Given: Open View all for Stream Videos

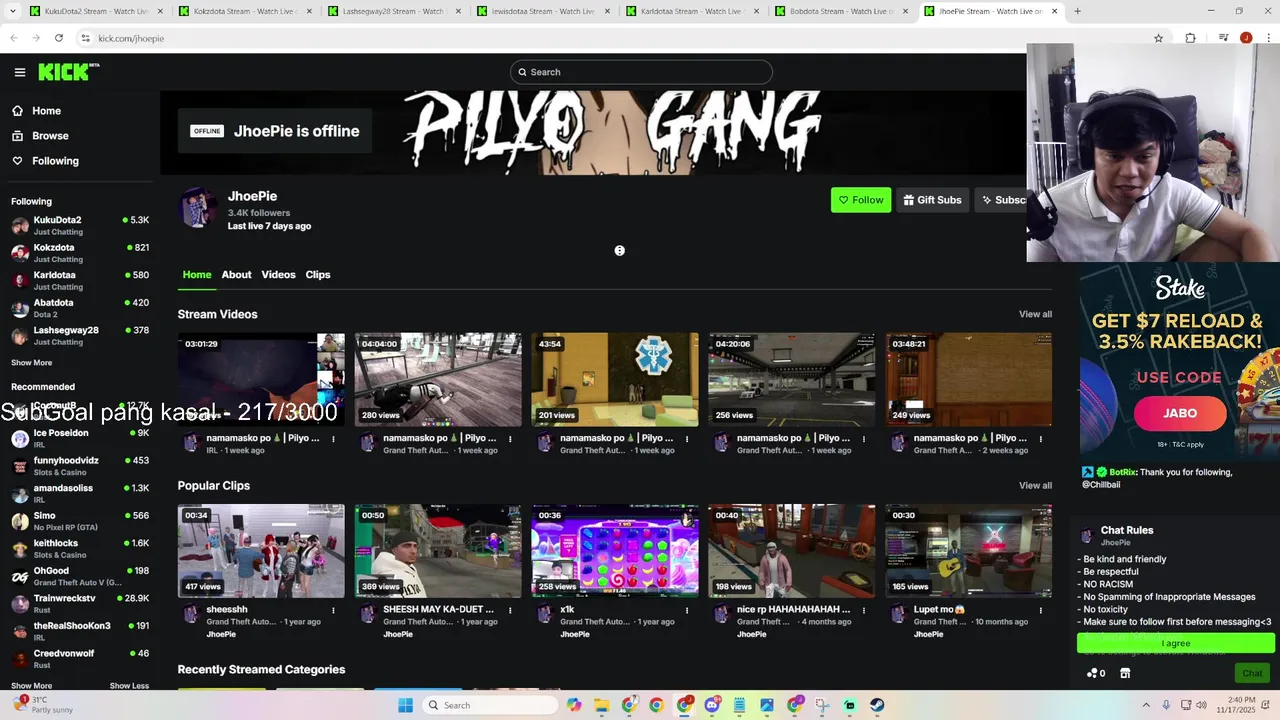Looking at the screenshot, I should (1035, 314).
